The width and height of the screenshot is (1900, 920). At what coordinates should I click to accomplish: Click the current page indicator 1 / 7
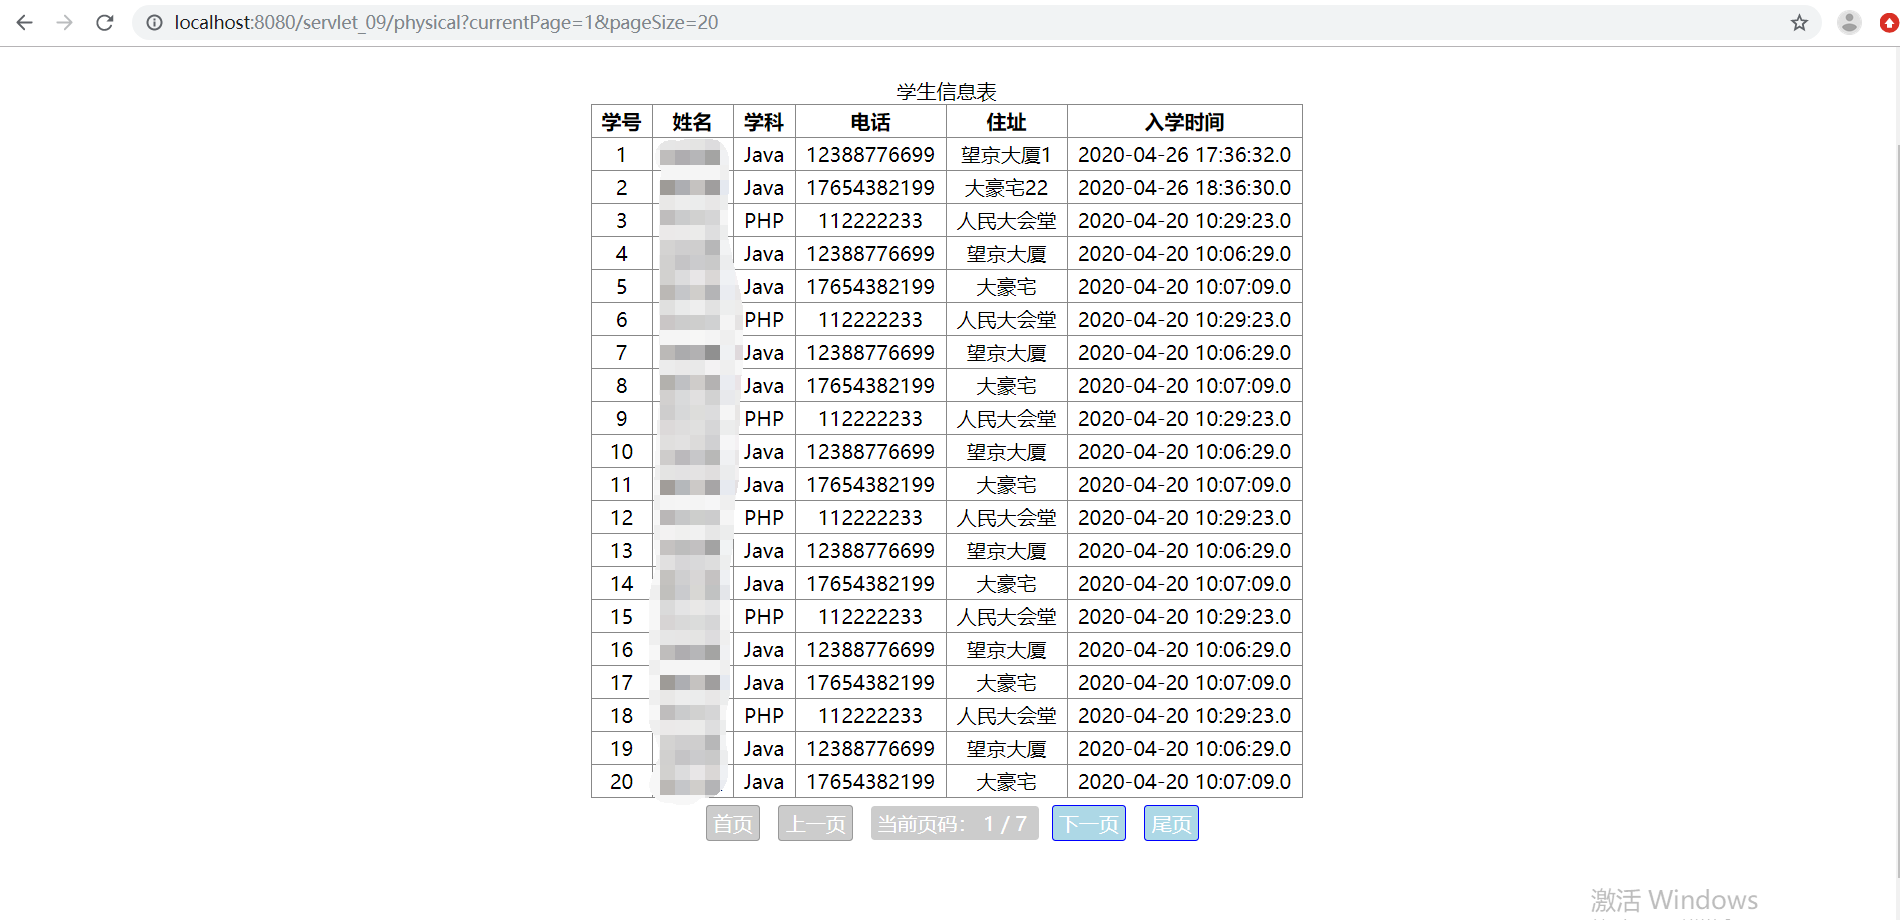point(954,823)
